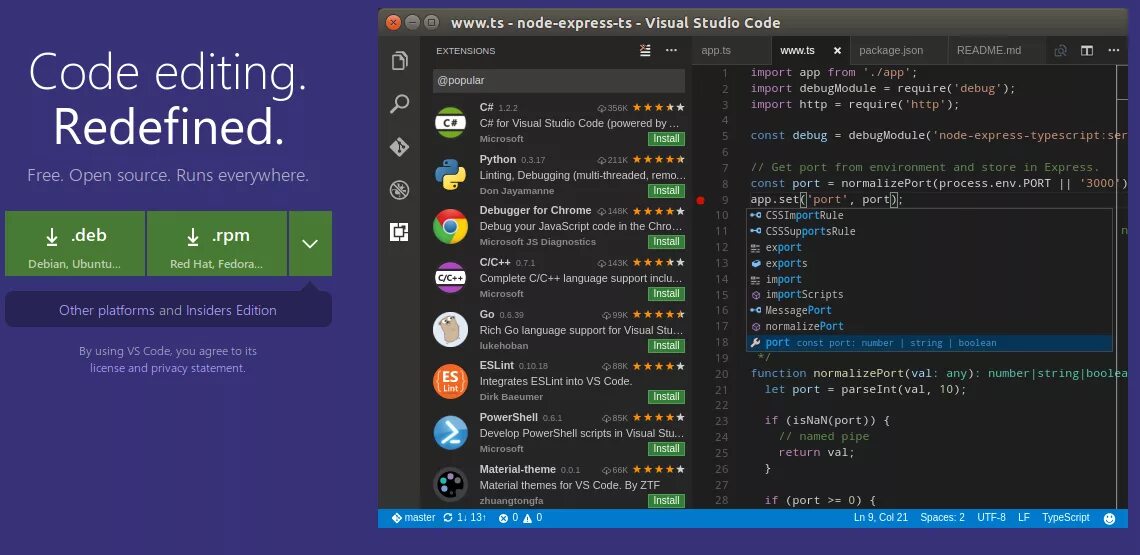Select the highlighted port suggestion
The image size is (1140, 555).
(x=928, y=343)
